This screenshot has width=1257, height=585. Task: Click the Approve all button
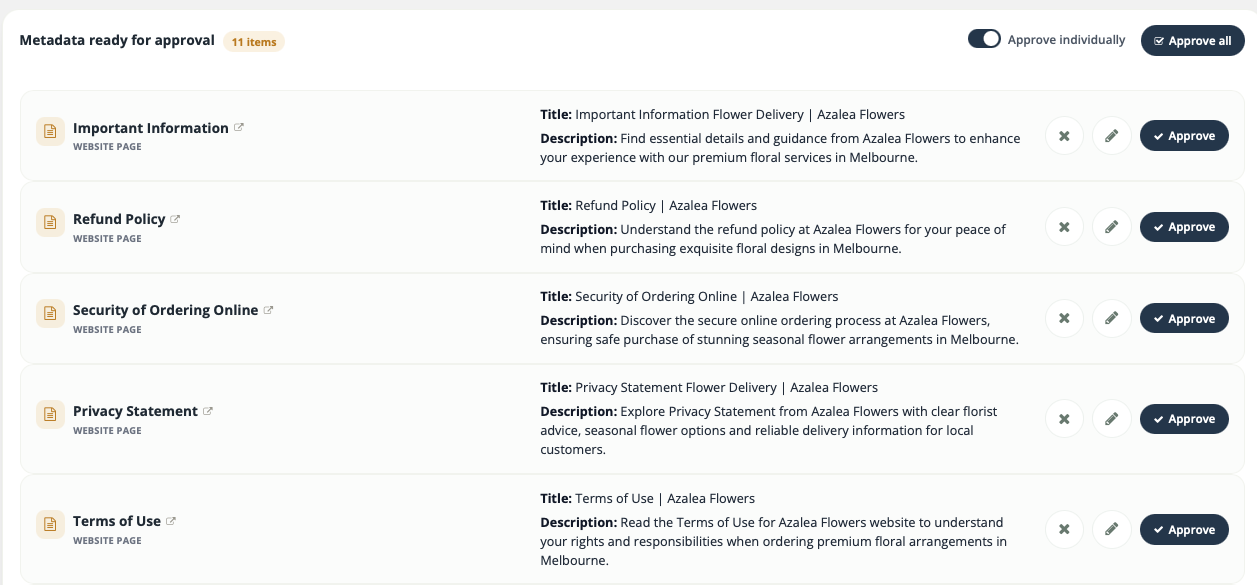pos(1192,41)
